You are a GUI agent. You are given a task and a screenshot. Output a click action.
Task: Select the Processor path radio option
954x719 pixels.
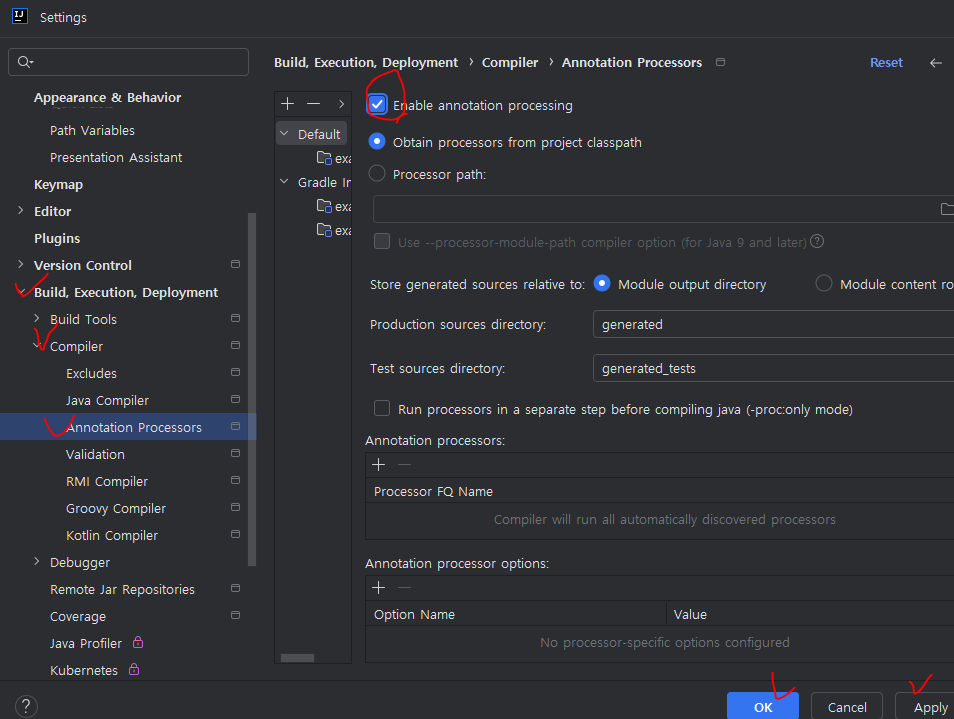pos(377,173)
